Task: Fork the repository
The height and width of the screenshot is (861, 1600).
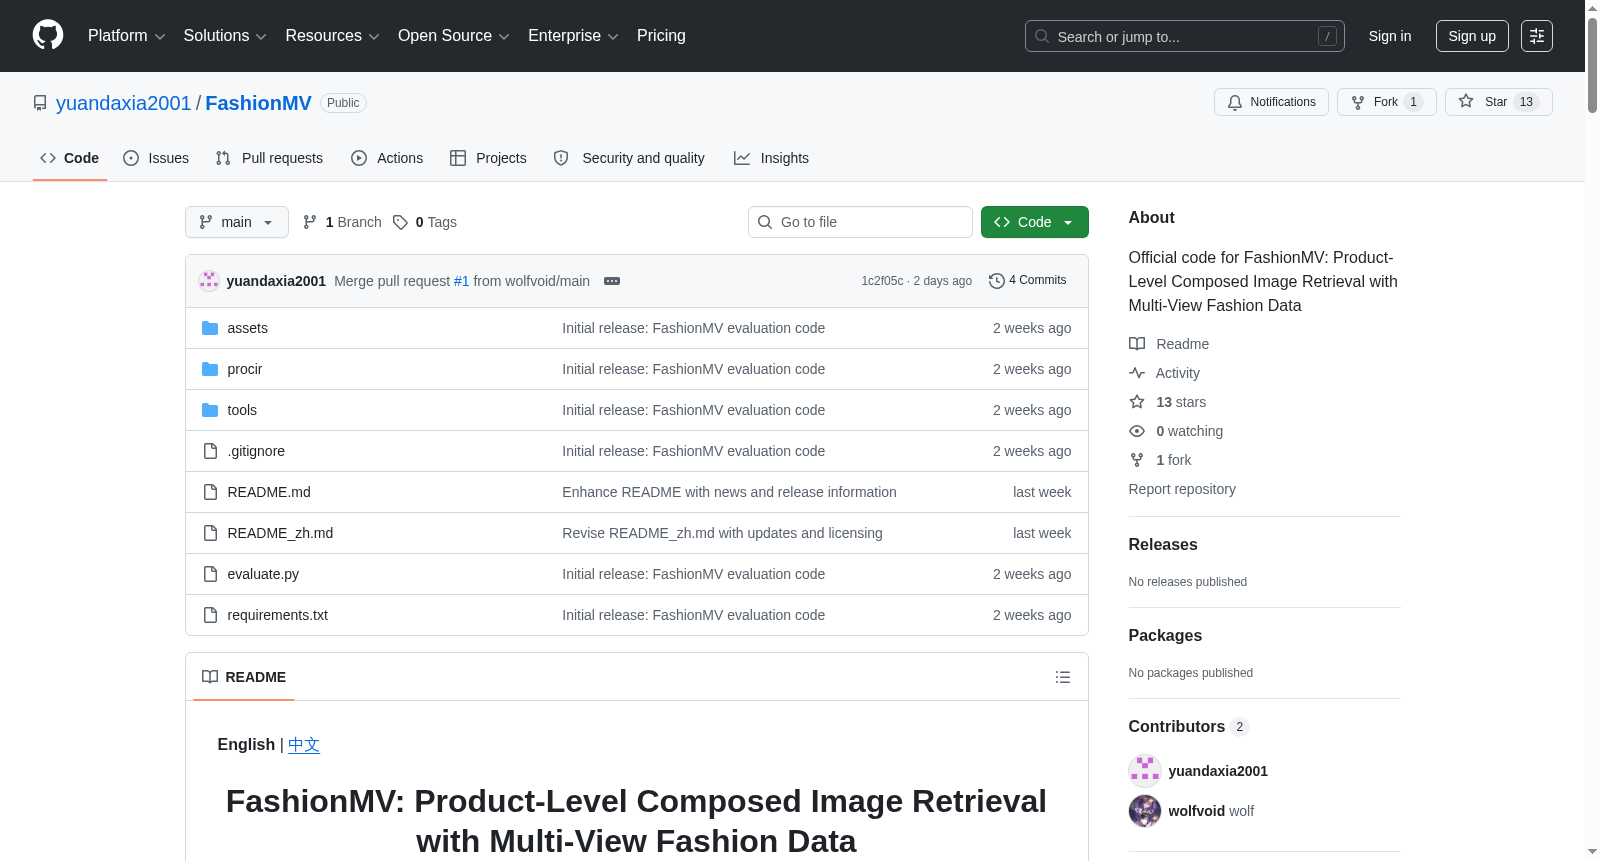Action: 1386,102
